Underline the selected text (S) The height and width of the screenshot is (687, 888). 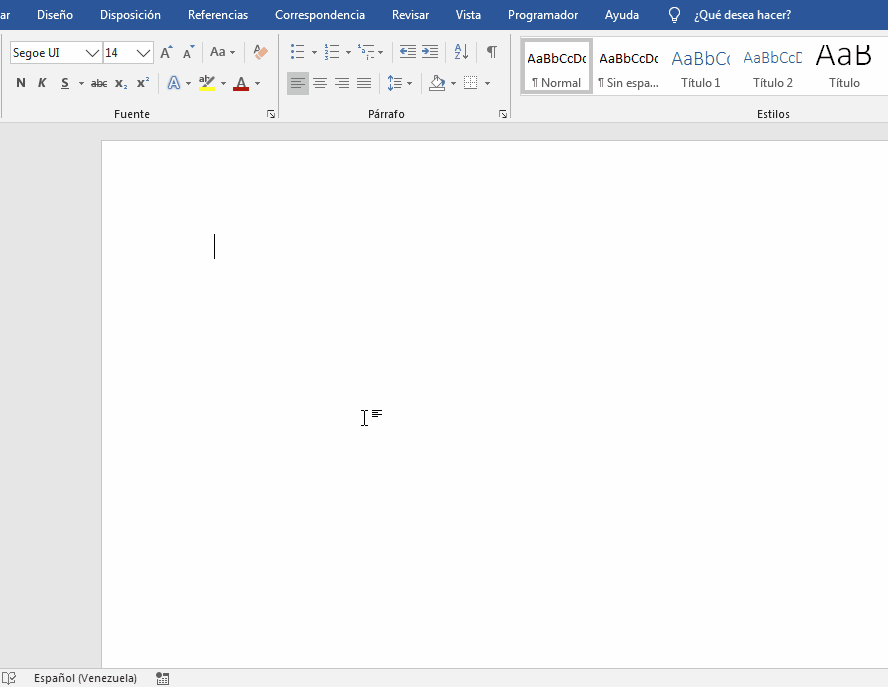pyautogui.click(x=65, y=83)
